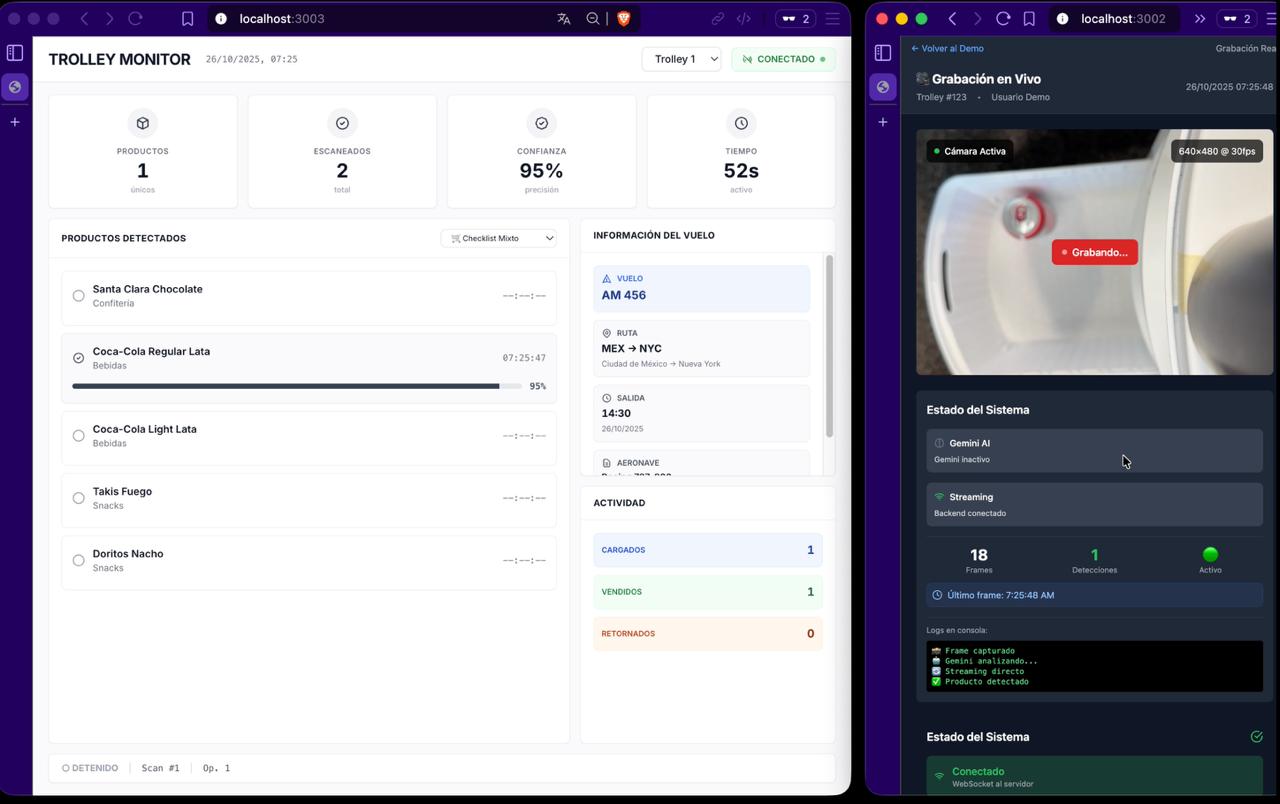1280x804 pixels.
Task: Bookmark the localhost:3003 page
Action: [187, 18]
